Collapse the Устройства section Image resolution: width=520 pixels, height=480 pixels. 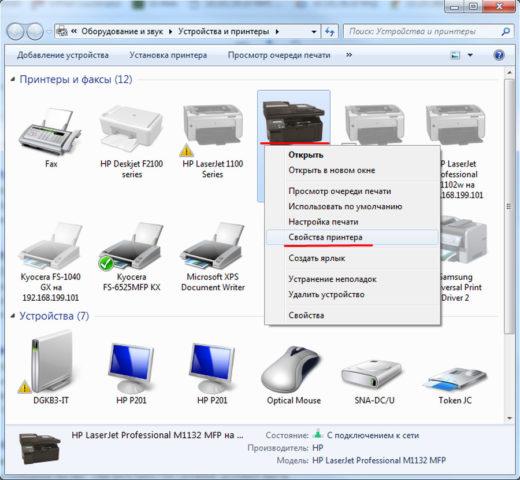(x=13, y=316)
